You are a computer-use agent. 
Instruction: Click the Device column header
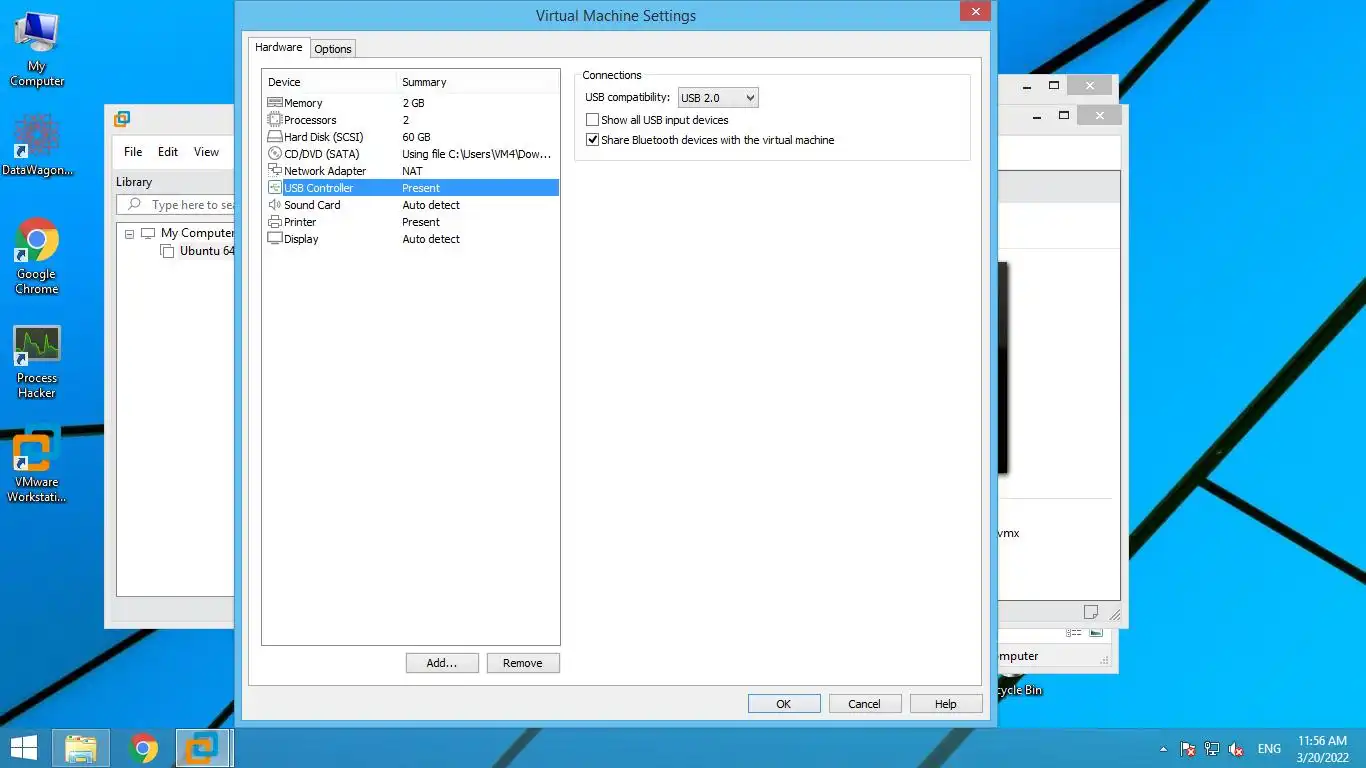point(329,82)
